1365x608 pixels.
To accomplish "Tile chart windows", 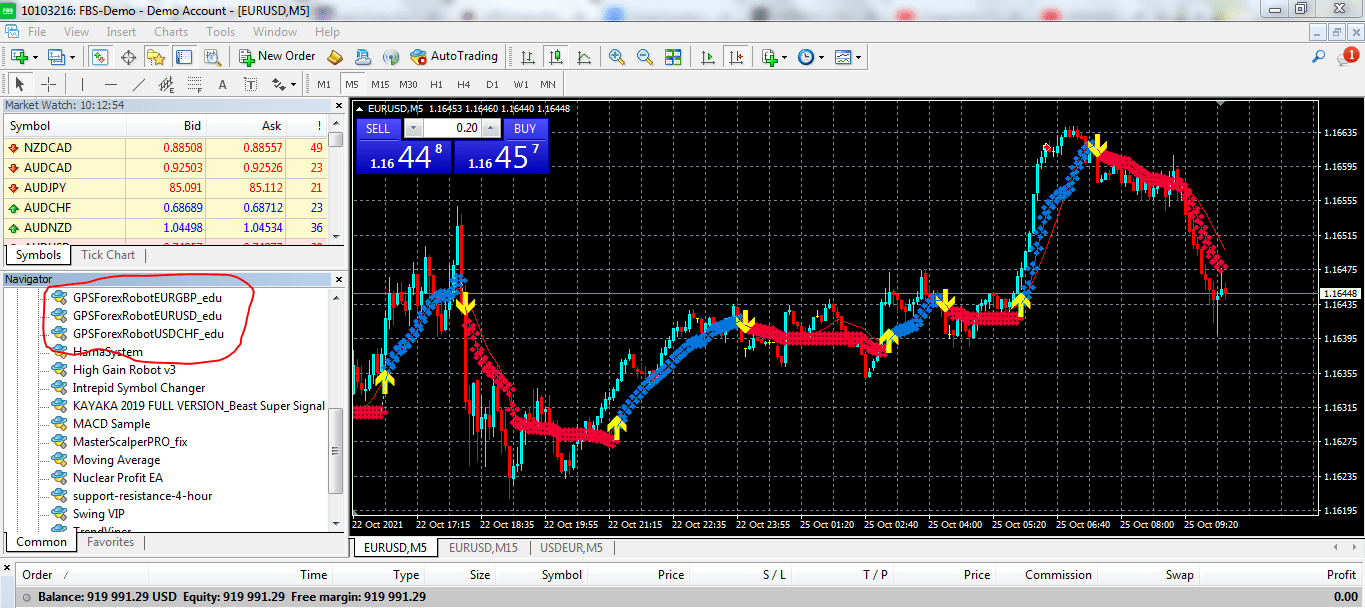I will 673,57.
